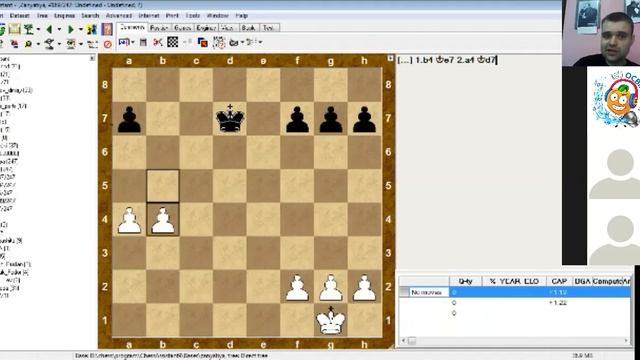The width and height of the screenshot is (640, 360).
Task: Click the camera-like icon in the notation toolbar
Action: point(234,42)
